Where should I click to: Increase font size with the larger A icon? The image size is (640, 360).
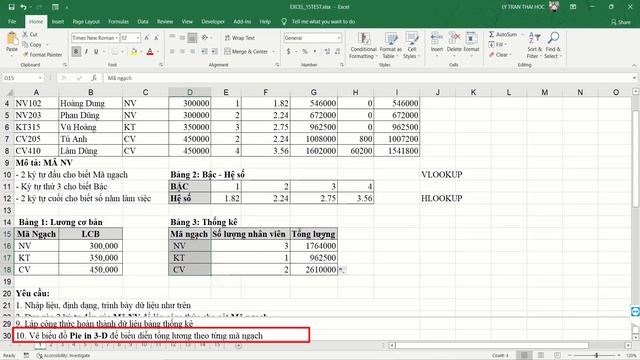pos(147,38)
